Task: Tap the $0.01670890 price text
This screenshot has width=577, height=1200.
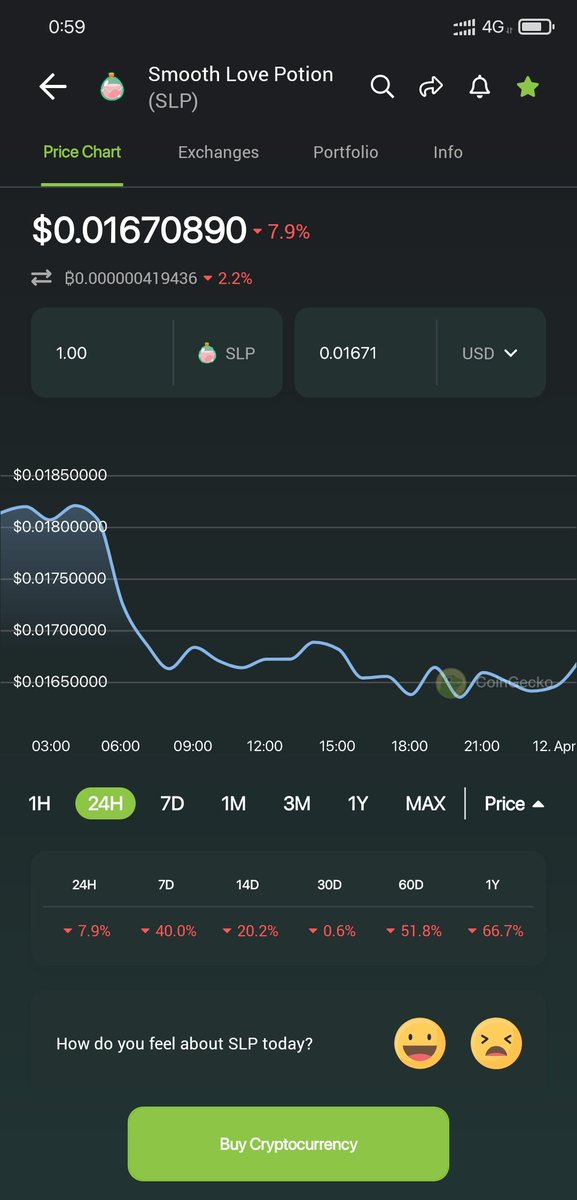Action: coord(139,231)
